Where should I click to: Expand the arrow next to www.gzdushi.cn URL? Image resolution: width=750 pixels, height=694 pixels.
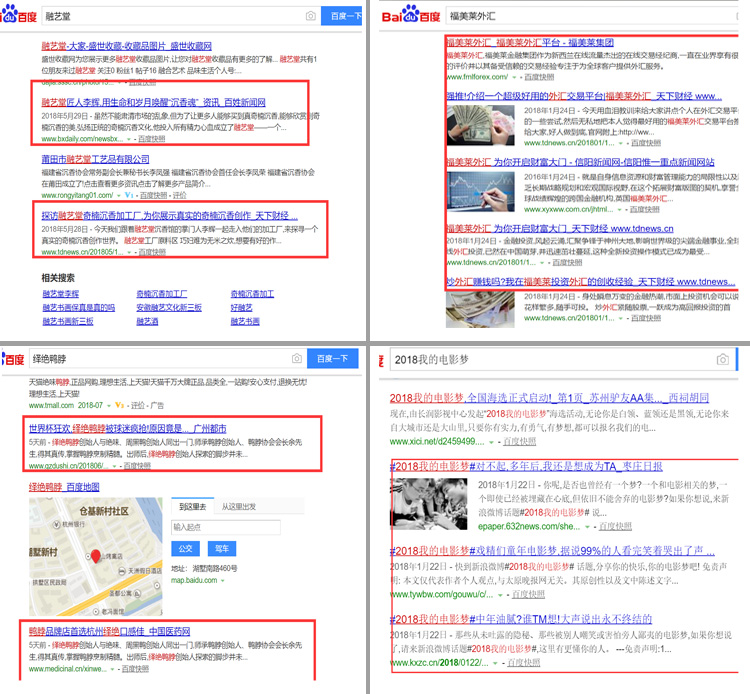114,466
